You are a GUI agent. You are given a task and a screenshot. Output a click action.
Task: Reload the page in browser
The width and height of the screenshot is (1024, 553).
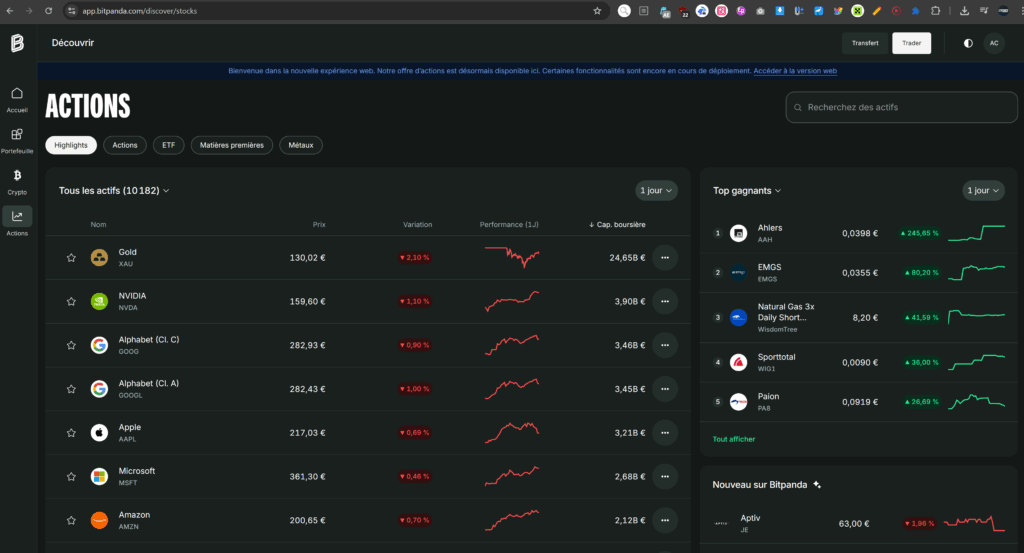click(x=48, y=10)
